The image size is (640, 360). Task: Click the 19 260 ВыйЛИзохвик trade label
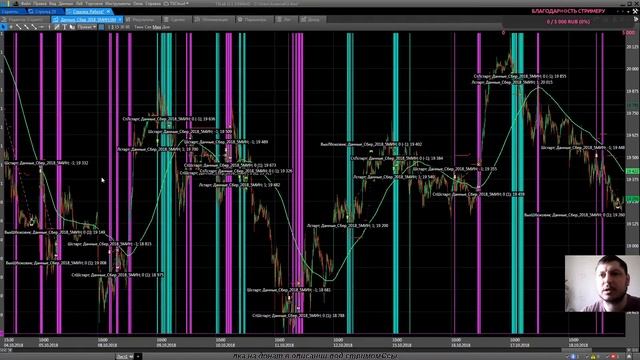(575, 215)
